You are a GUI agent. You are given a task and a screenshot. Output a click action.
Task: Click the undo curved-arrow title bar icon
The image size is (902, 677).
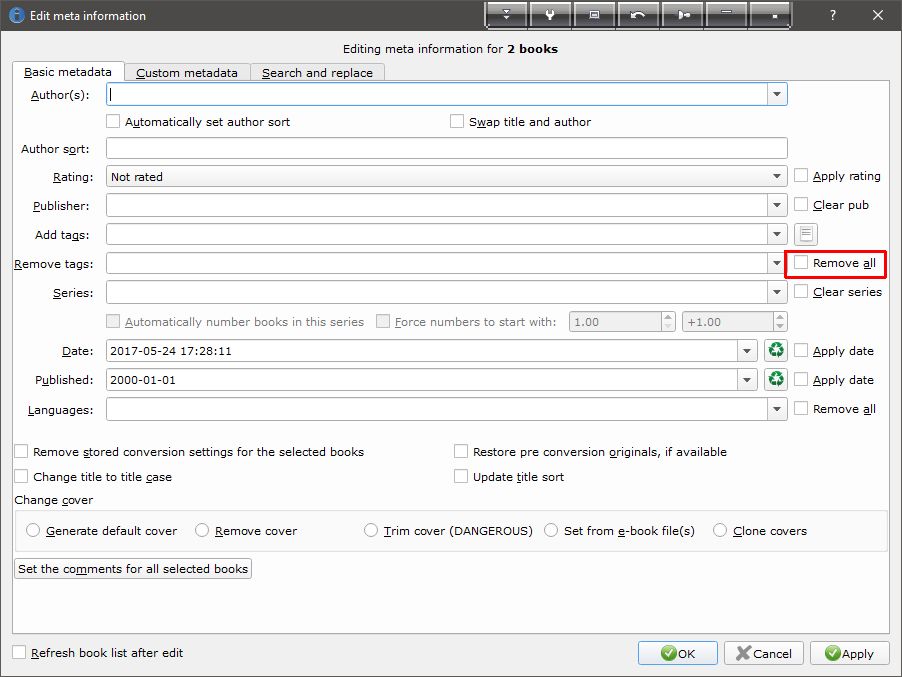(x=638, y=15)
